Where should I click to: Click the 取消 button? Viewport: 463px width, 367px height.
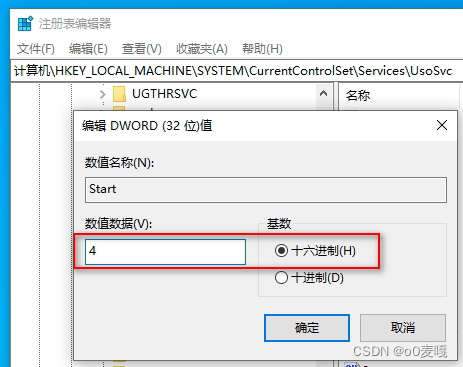click(403, 328)
